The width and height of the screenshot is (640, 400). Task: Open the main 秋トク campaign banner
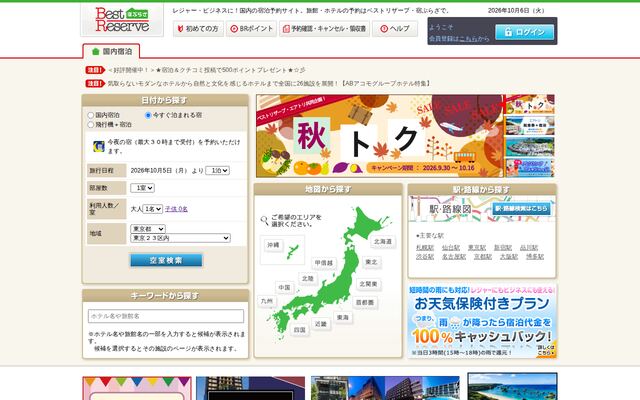(380, 136)
